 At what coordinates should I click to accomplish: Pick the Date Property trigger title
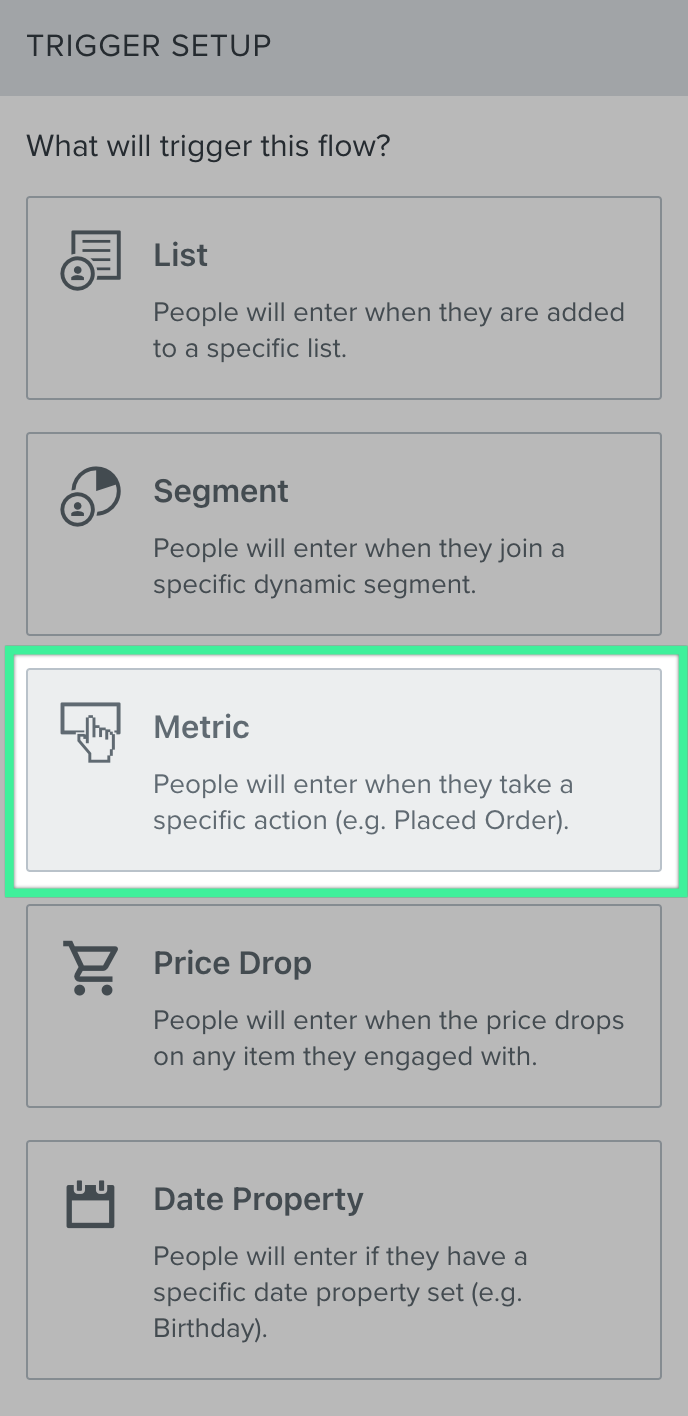click(x=258, y=1199)
